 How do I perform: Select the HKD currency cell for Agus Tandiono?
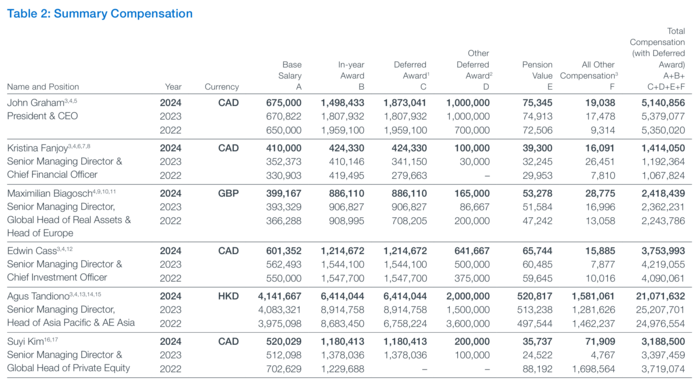tap(228, 296)
